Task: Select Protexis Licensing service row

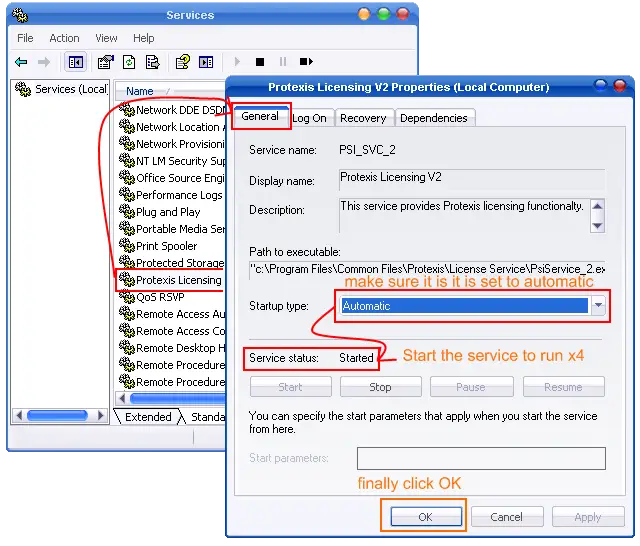Action: [171, 280]
